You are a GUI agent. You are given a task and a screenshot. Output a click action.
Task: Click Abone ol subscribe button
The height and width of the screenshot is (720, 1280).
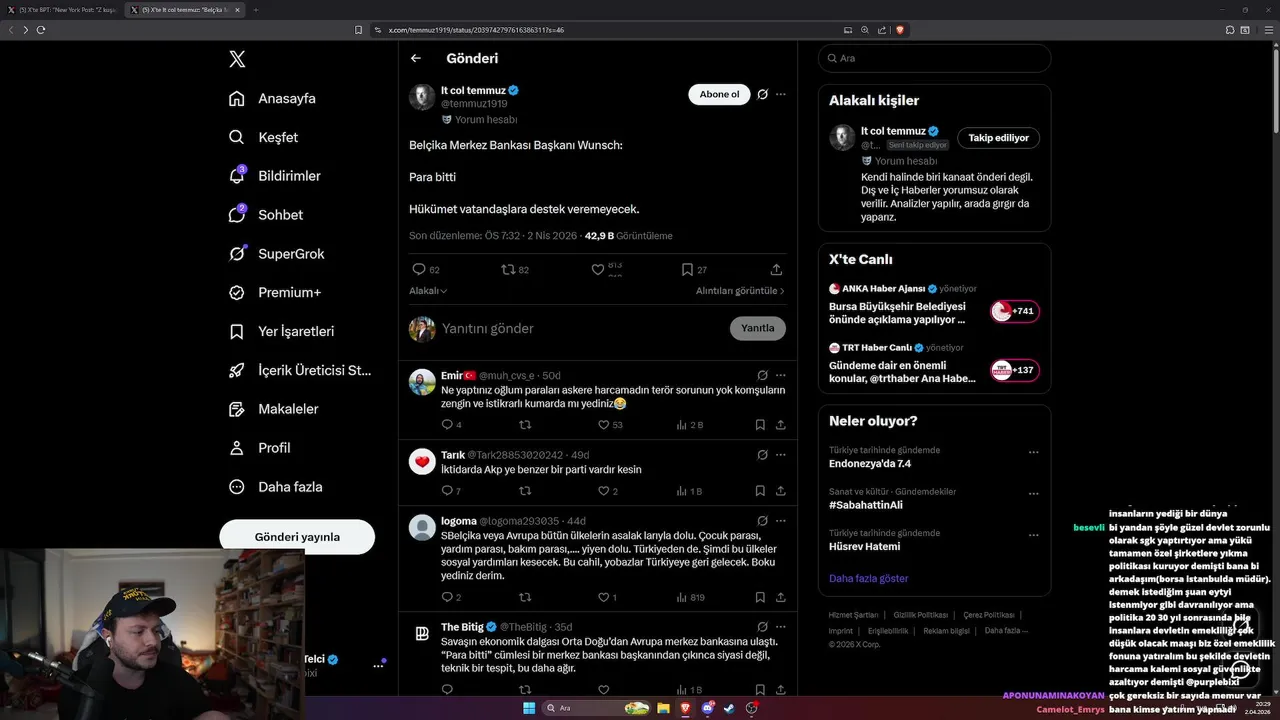[x=719, y=94]
